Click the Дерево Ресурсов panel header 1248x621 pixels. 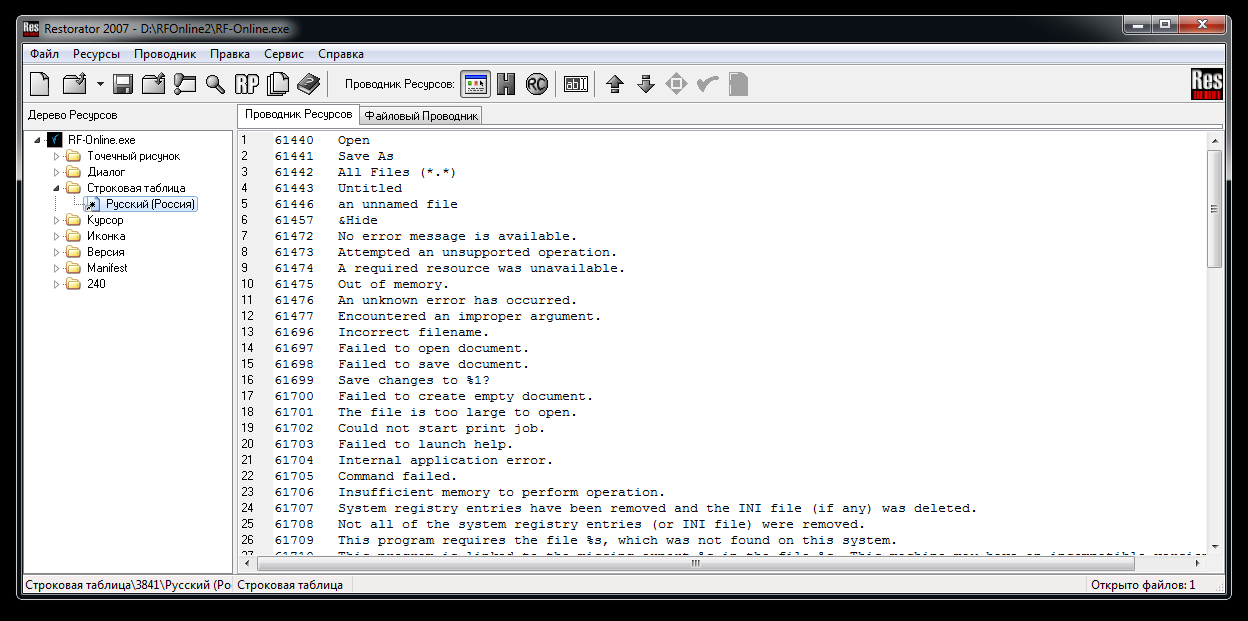[72, 115]
